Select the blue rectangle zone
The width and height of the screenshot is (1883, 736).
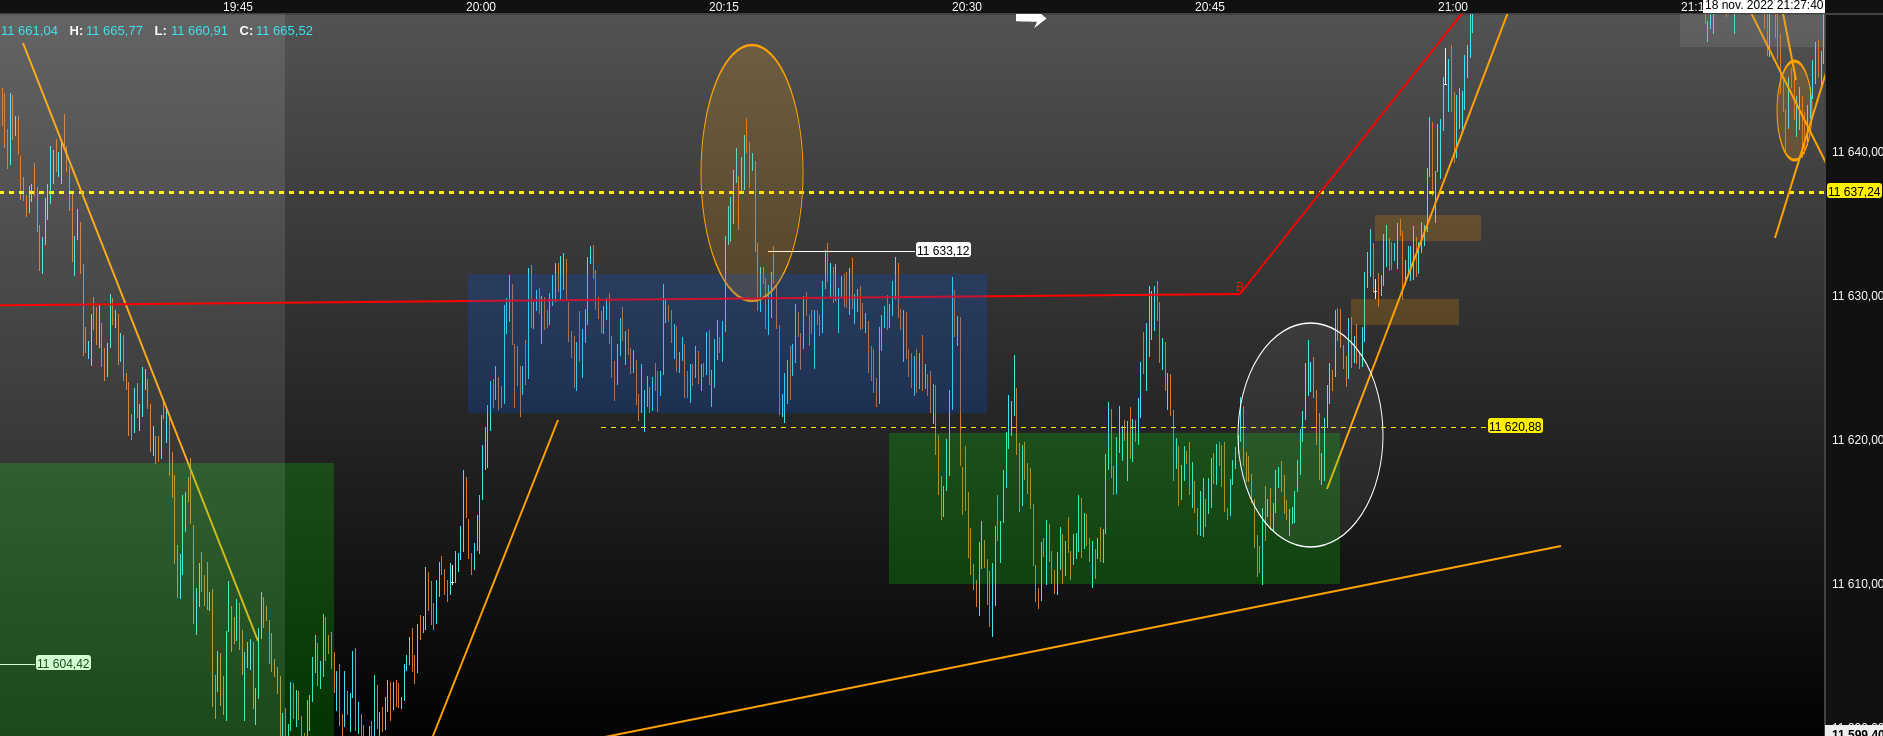click(x=728, y=343)
